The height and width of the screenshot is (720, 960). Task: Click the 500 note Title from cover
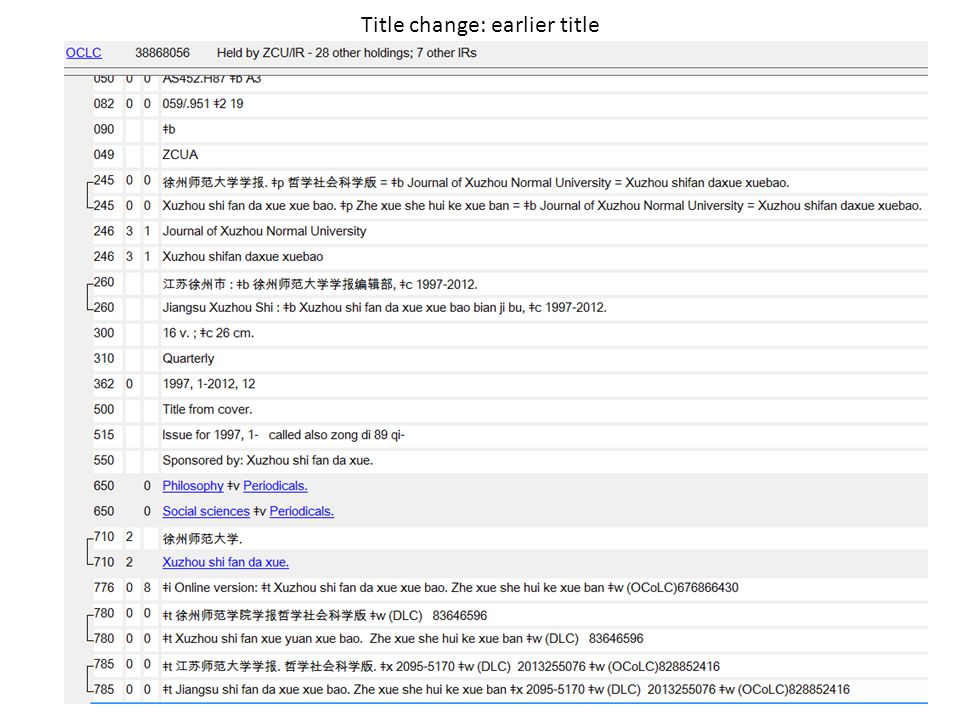543,409
